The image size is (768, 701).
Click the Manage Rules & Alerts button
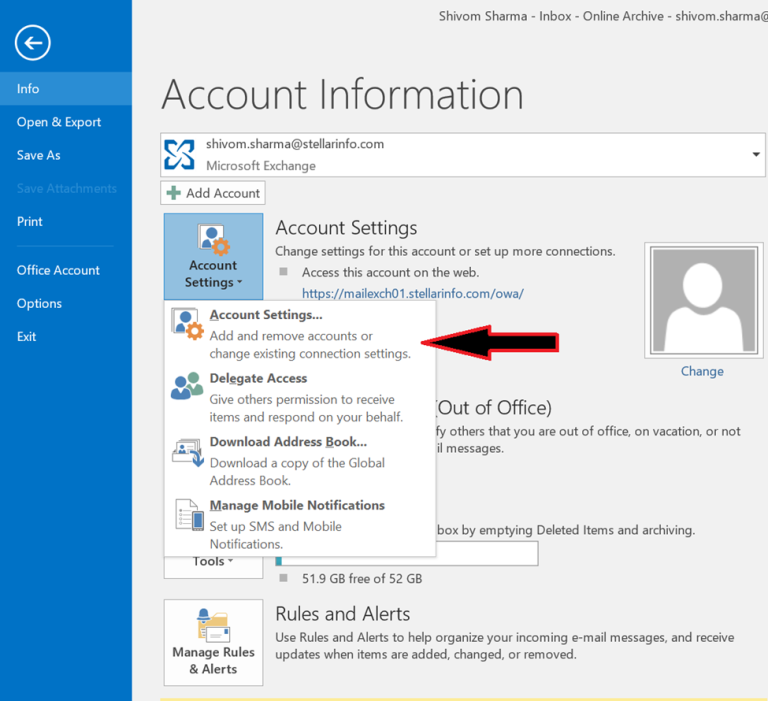(x=214, y=642)
